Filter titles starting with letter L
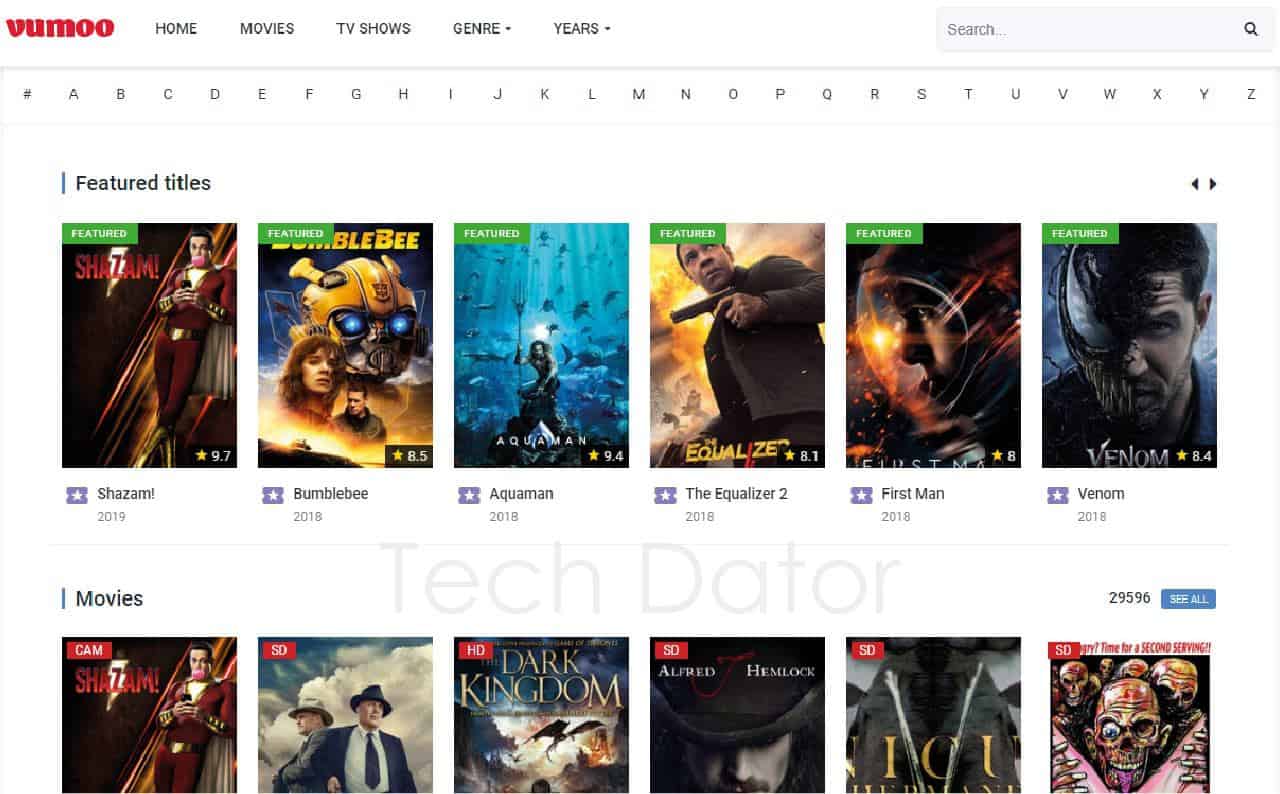The width and height of the screenshot is (1280, 794). click(x=592, y=94)
